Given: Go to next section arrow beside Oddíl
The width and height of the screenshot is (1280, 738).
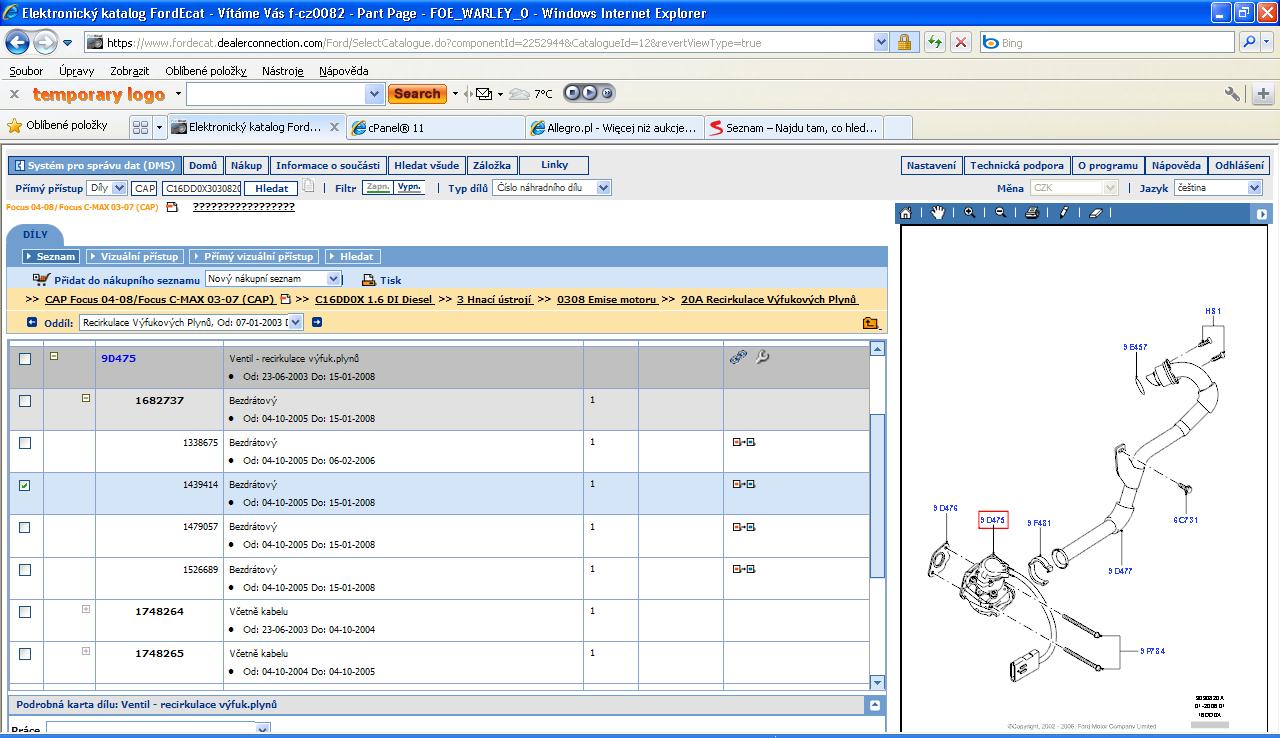Looking at the screenshot, I should [317, 322].
